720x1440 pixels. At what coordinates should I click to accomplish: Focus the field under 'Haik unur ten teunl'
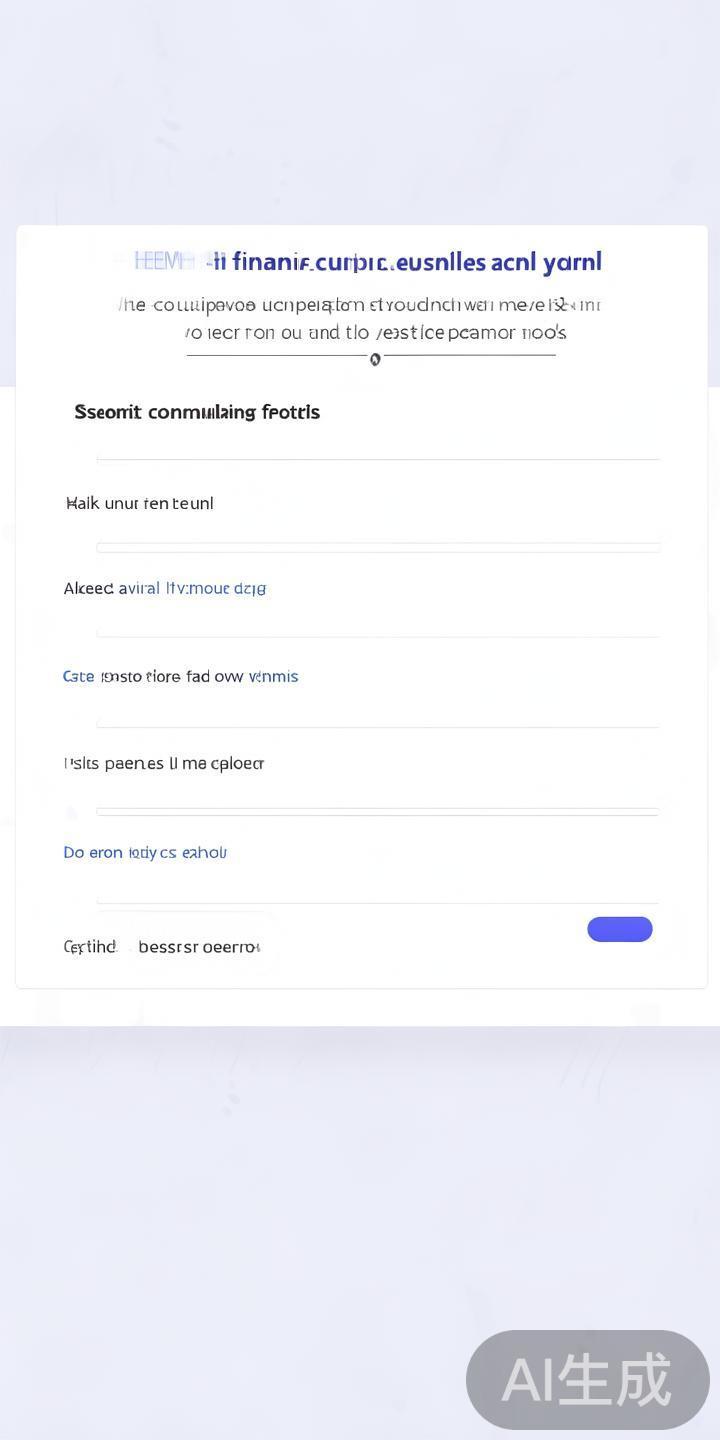[x=378, y=547]
